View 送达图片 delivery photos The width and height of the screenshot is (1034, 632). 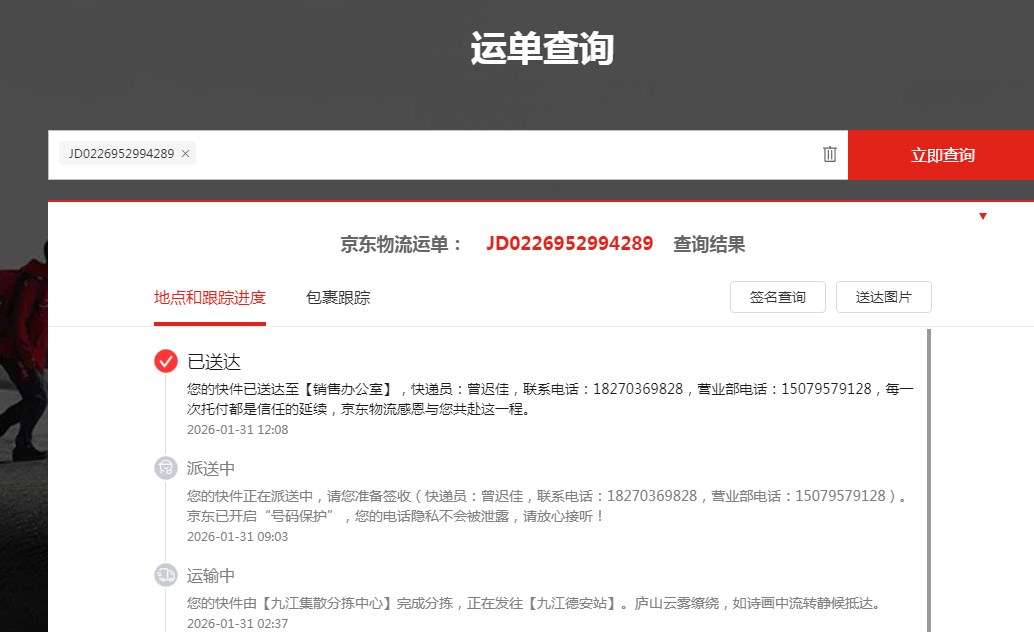point(883,298)
